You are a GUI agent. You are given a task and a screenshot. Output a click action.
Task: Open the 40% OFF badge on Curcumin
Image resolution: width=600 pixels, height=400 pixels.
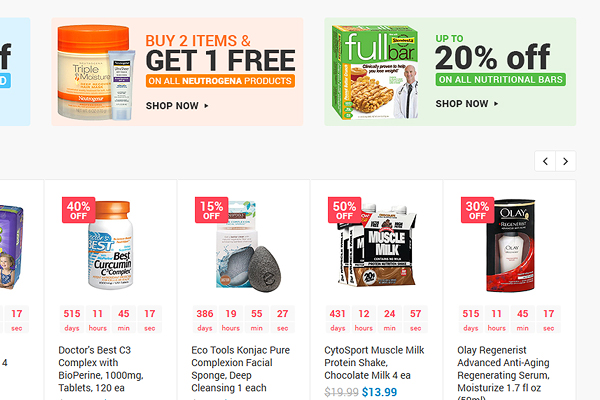pos(78,210)
